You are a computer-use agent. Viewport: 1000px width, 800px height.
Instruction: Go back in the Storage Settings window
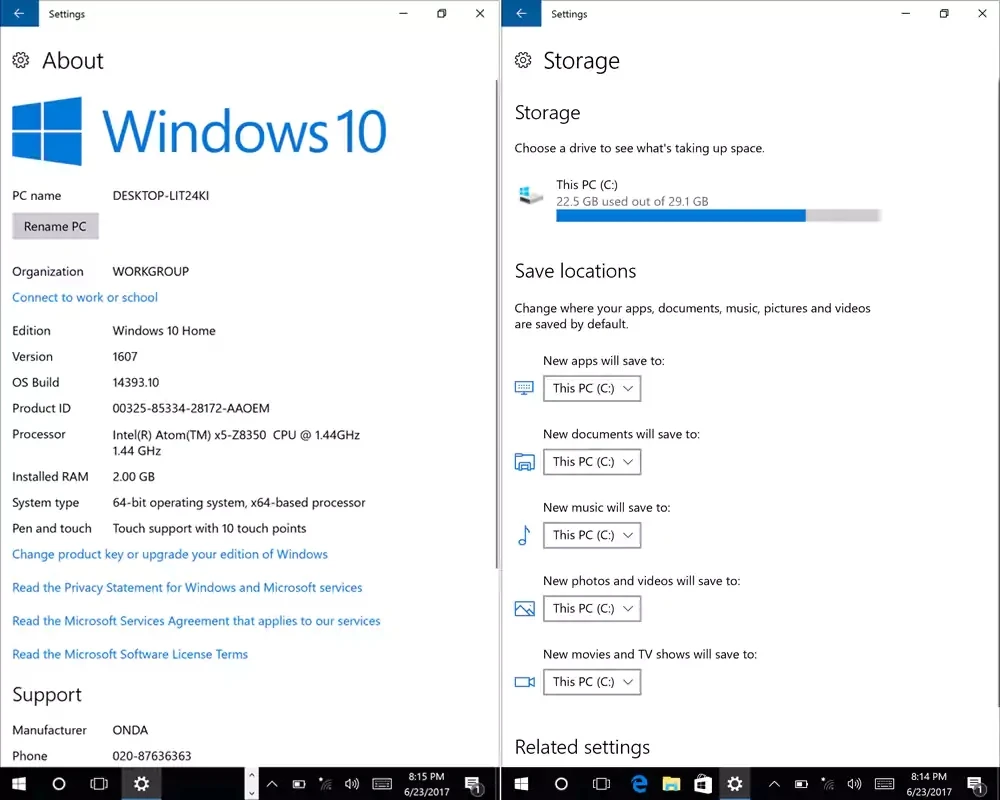click(522, 13)
